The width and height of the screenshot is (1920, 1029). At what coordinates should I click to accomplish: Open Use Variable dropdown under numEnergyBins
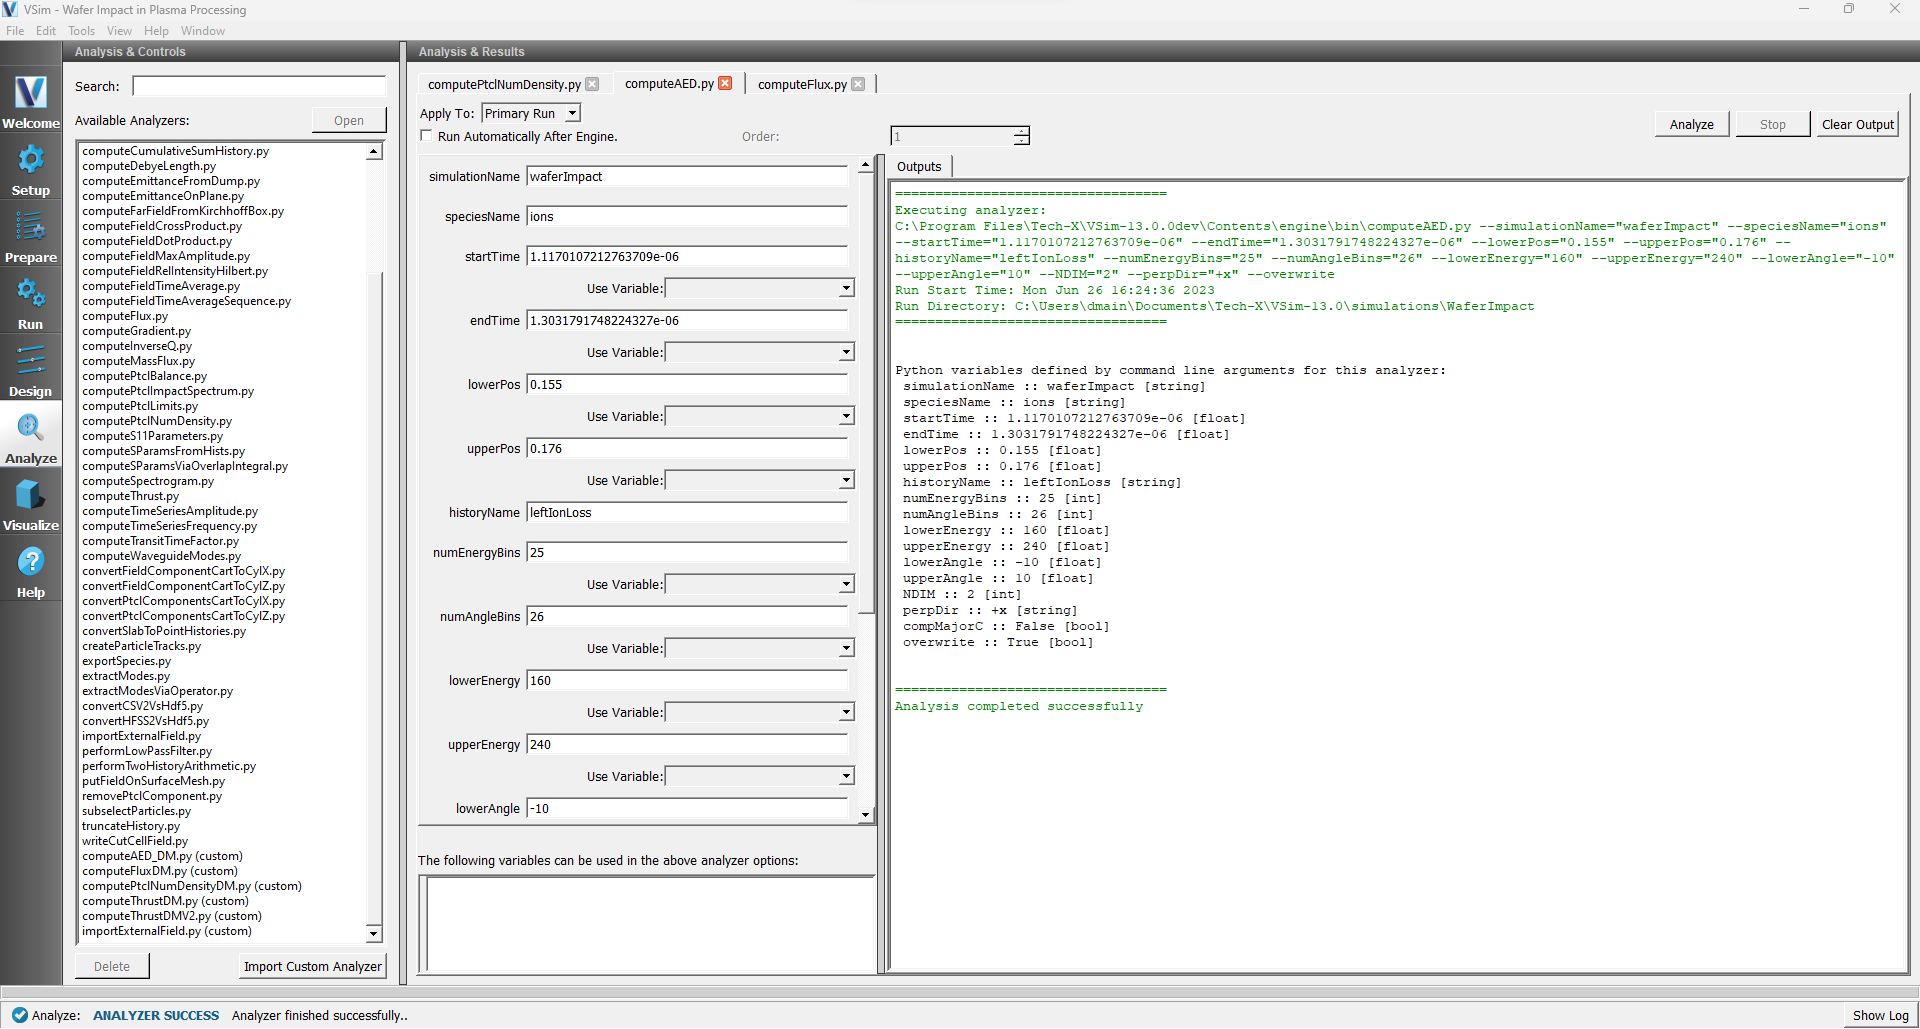(x=760, y=584)
